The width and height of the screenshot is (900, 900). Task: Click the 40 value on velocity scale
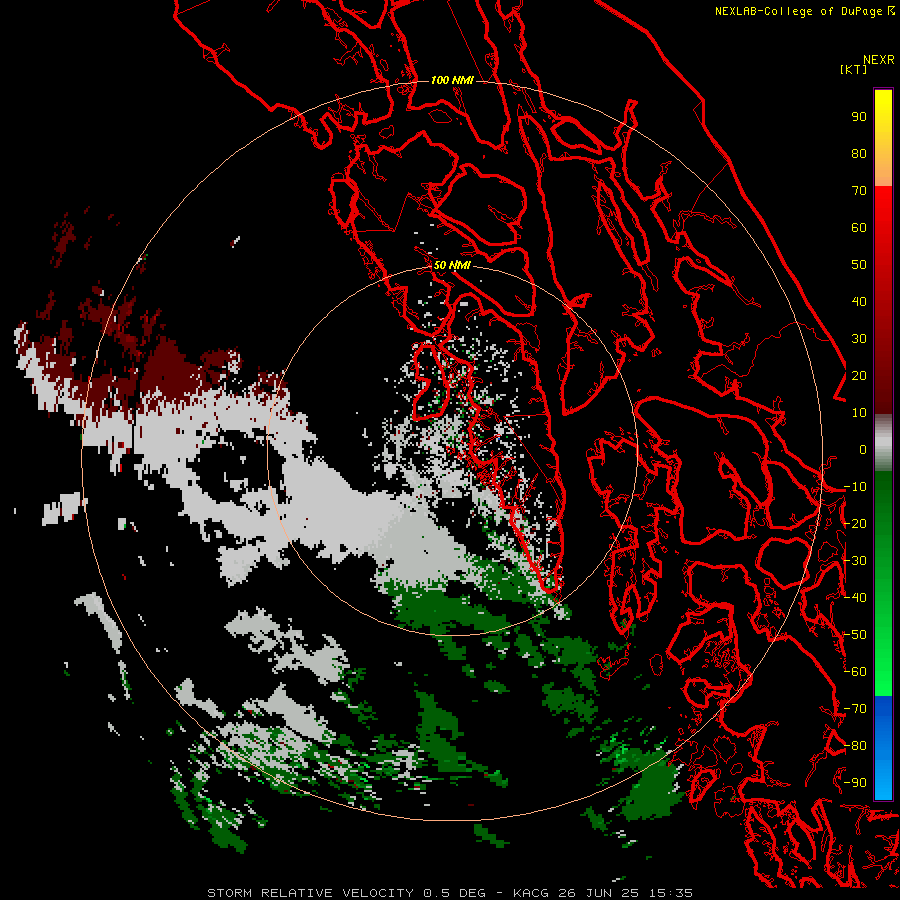tap(859, 301)
